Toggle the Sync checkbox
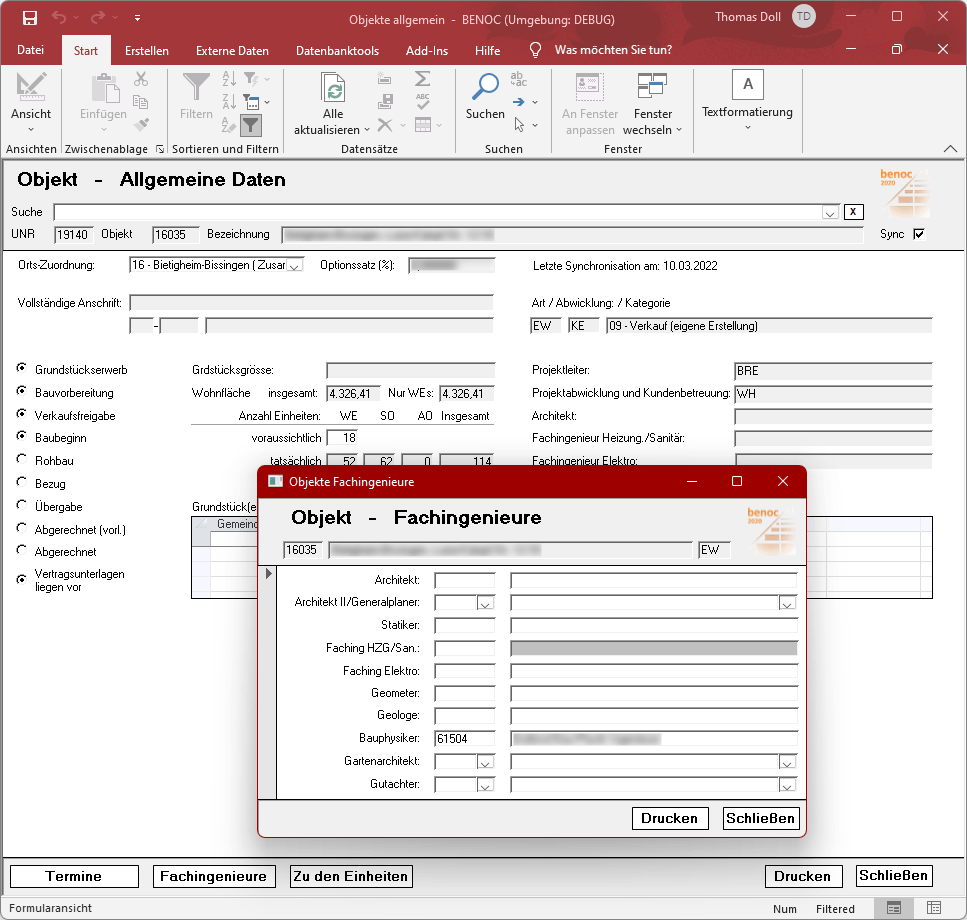 [x=919, y=234]
